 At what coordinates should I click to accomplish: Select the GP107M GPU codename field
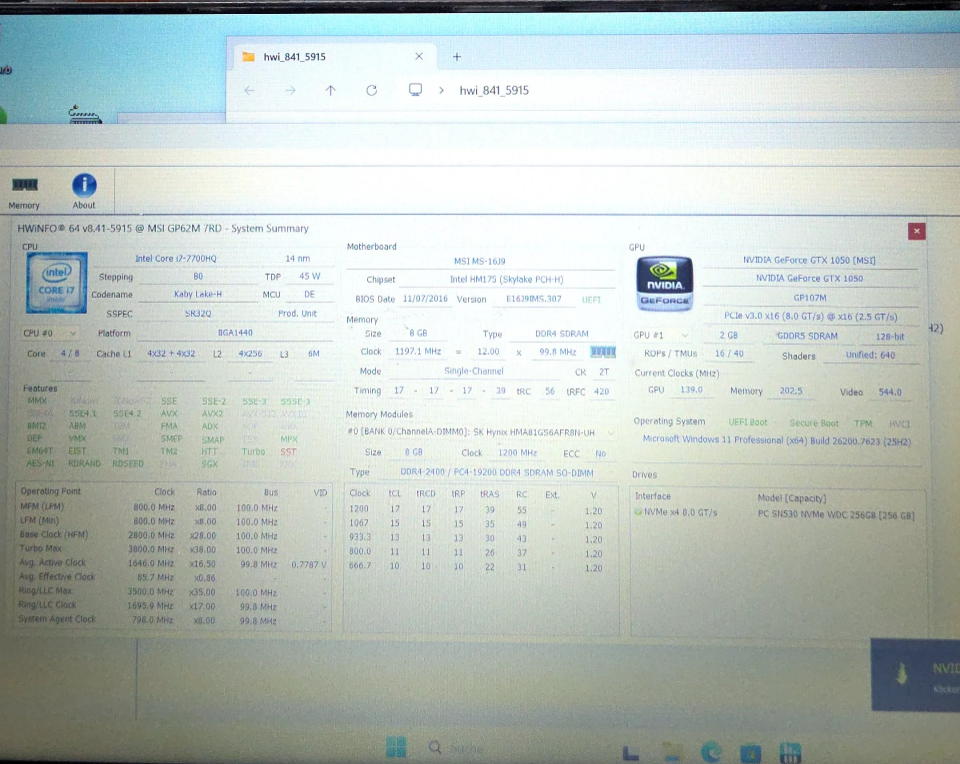[x=809, y=298]
